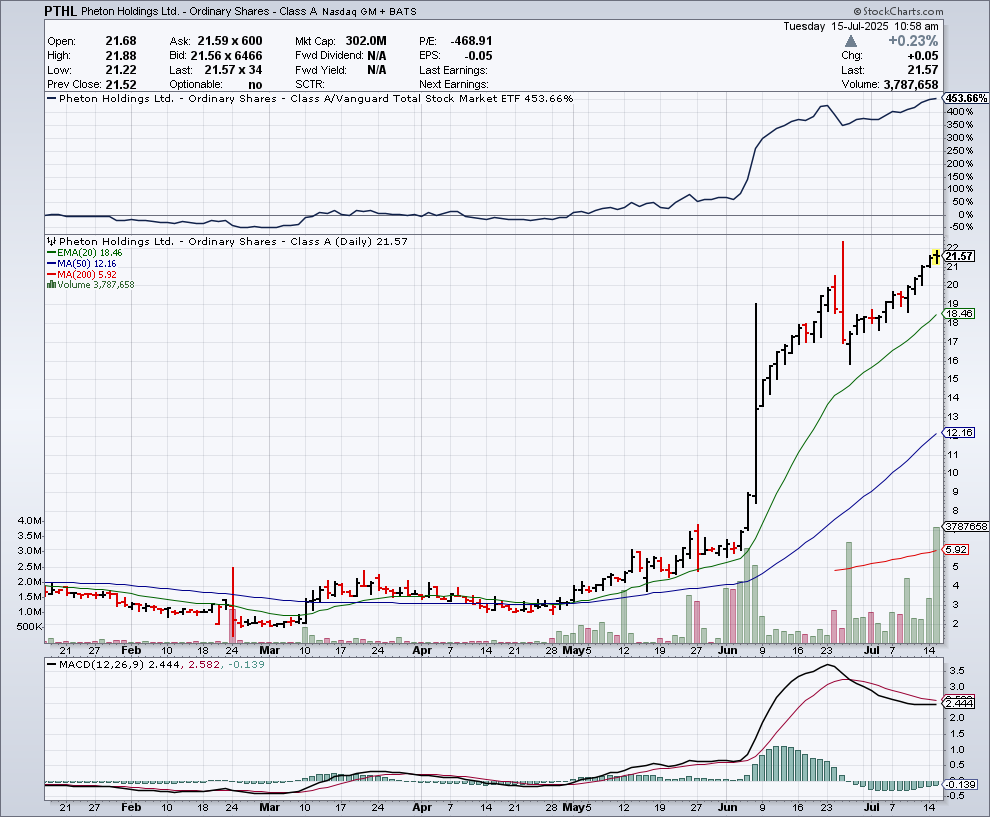Click the High 21.88 value
Image resolution: width=990 pixels, height=817 pixels.
[121, 56]
